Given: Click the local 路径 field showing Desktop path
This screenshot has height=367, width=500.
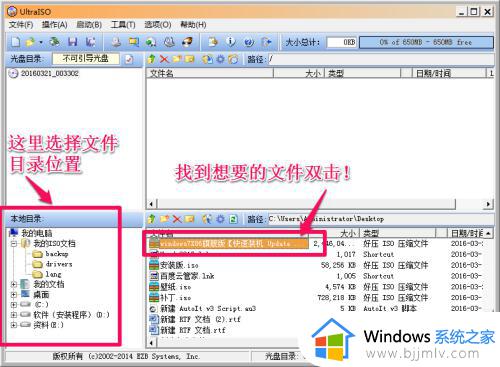Looking at the screenshot, I should coord(381,219).
